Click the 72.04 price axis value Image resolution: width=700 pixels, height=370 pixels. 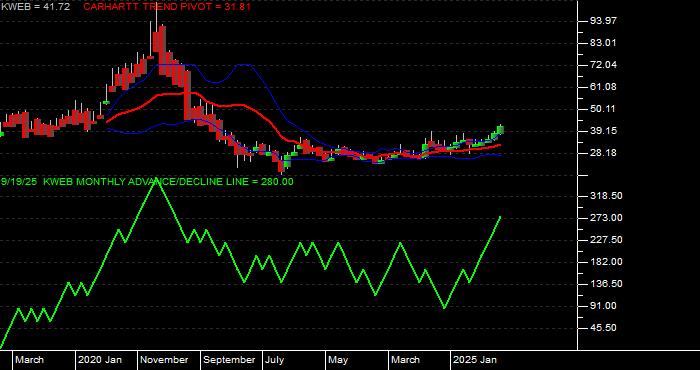point(603,65)
